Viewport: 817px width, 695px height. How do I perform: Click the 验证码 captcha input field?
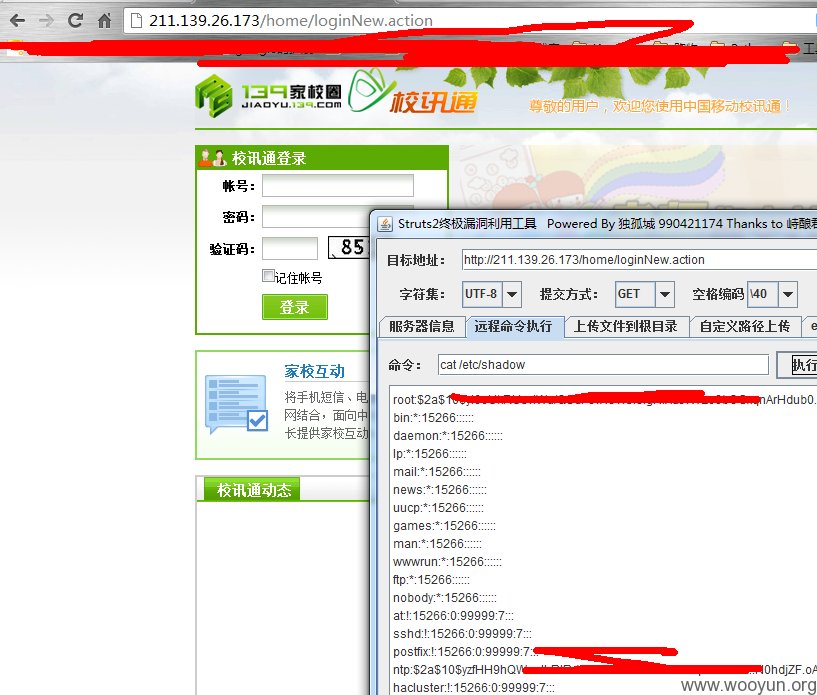tap(290, 249)
